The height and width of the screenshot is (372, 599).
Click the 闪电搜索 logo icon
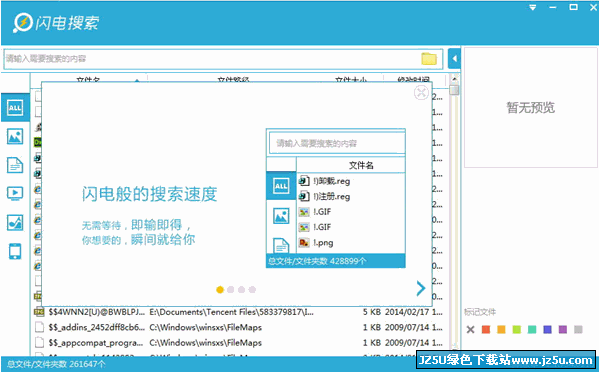23,22
